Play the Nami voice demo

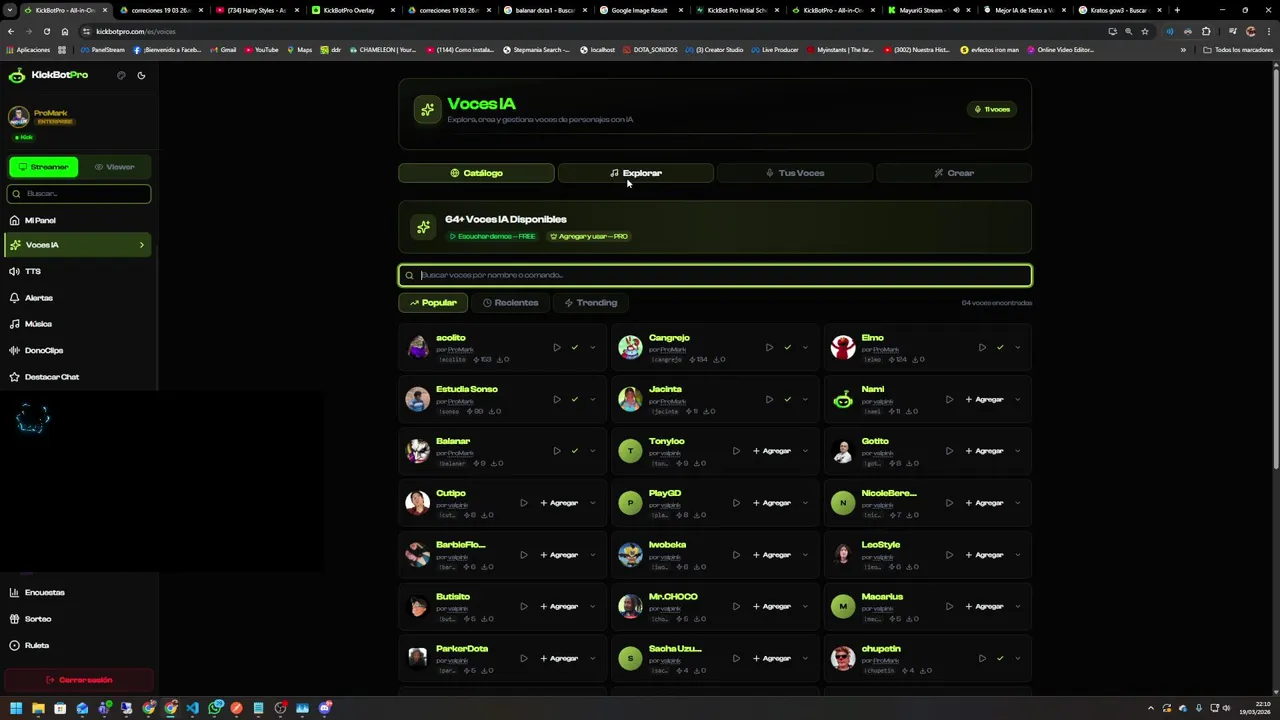[949, 399]
